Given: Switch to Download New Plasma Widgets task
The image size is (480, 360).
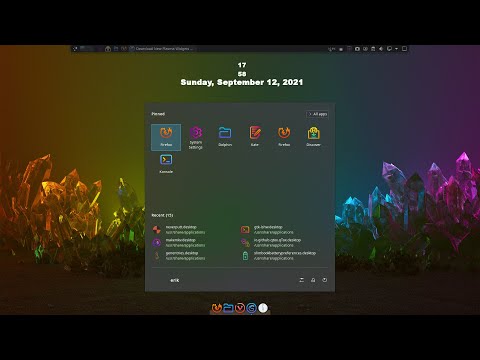Looking at the screenshot, I should point(161,49).
